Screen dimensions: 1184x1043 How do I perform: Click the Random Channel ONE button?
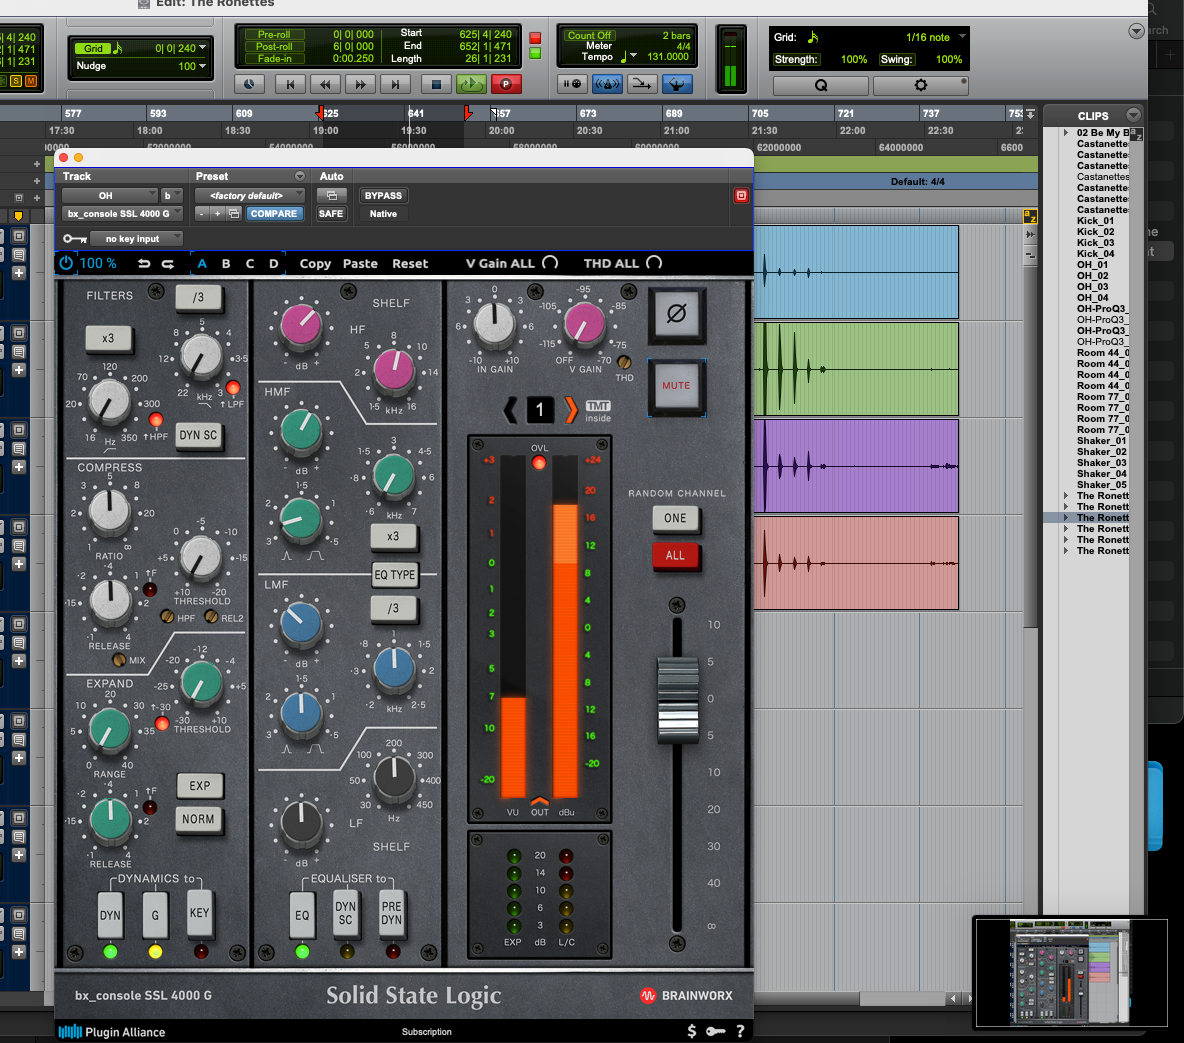coord(675,519)
